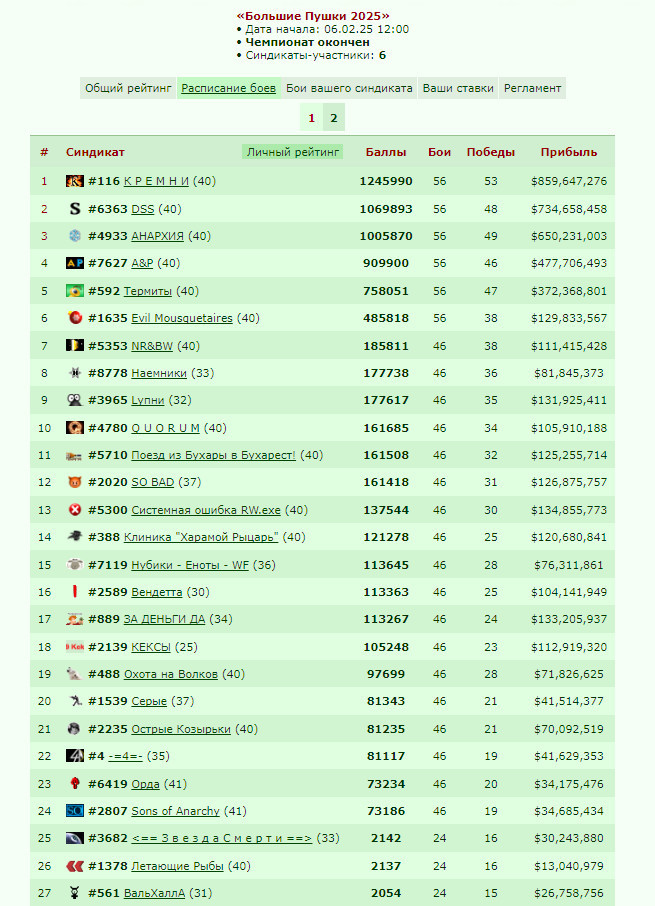Switch to Расписание боев tab

[x=229, y=88]
